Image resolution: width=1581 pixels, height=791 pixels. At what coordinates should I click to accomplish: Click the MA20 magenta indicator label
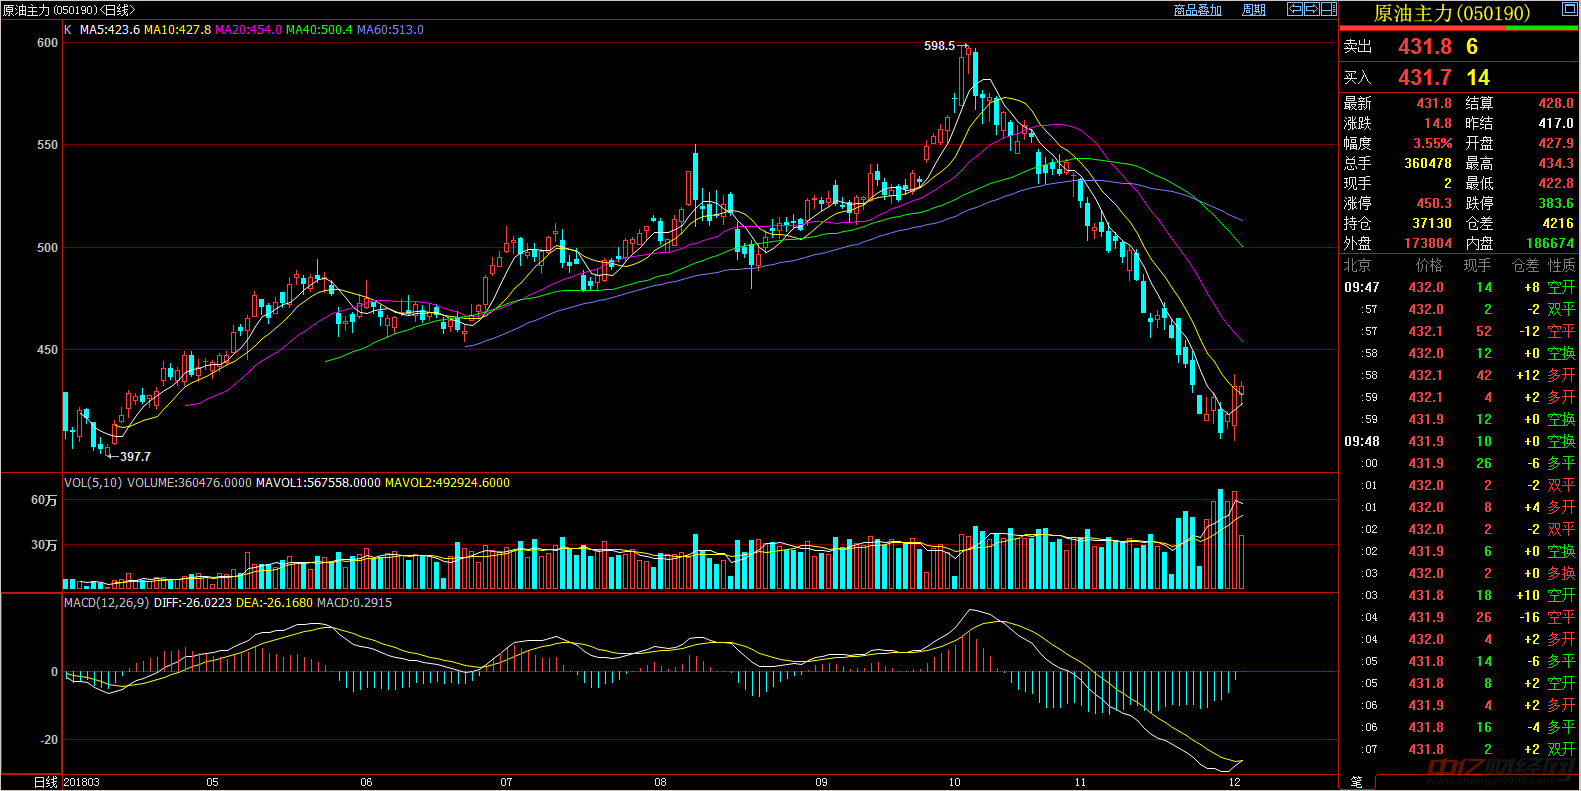point(248,30)
